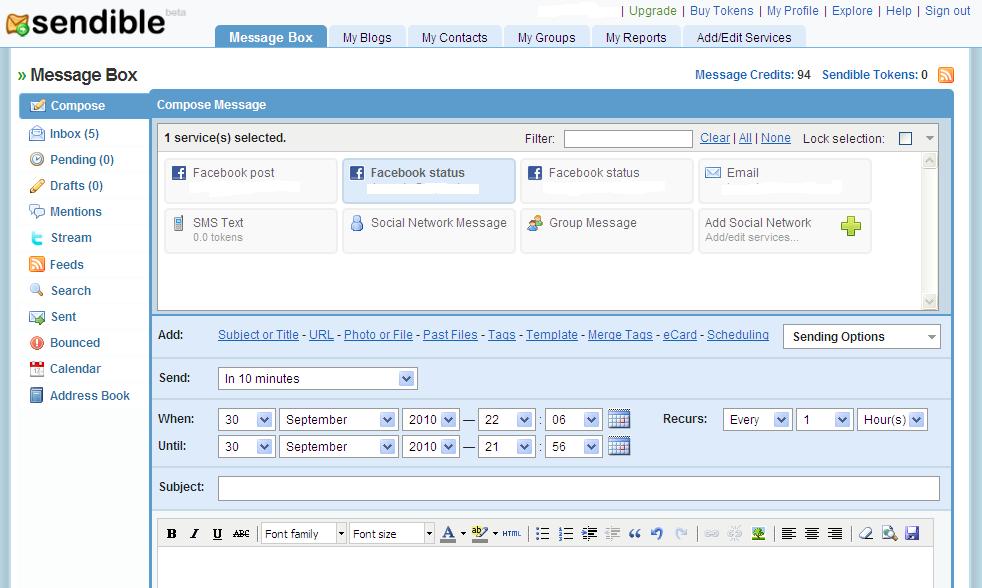Switch to the My Reports tab
982x588 pixels.
[636, 37]
